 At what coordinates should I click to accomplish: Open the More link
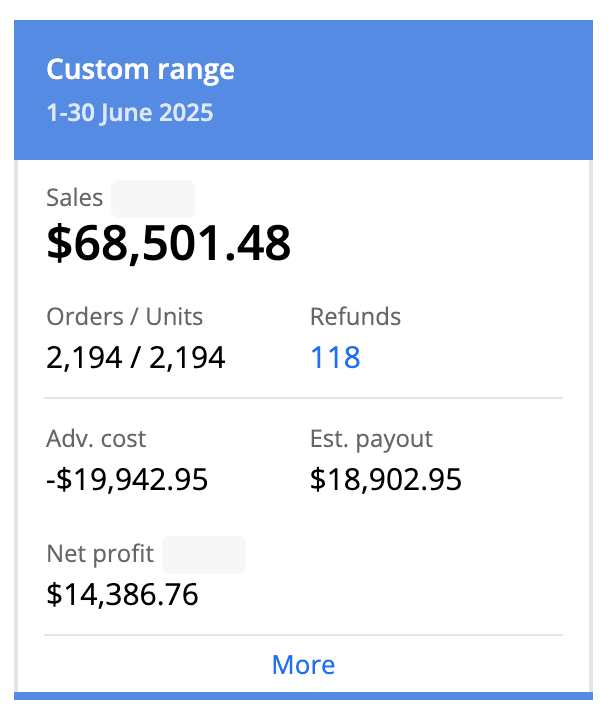(x=303, y=665)
